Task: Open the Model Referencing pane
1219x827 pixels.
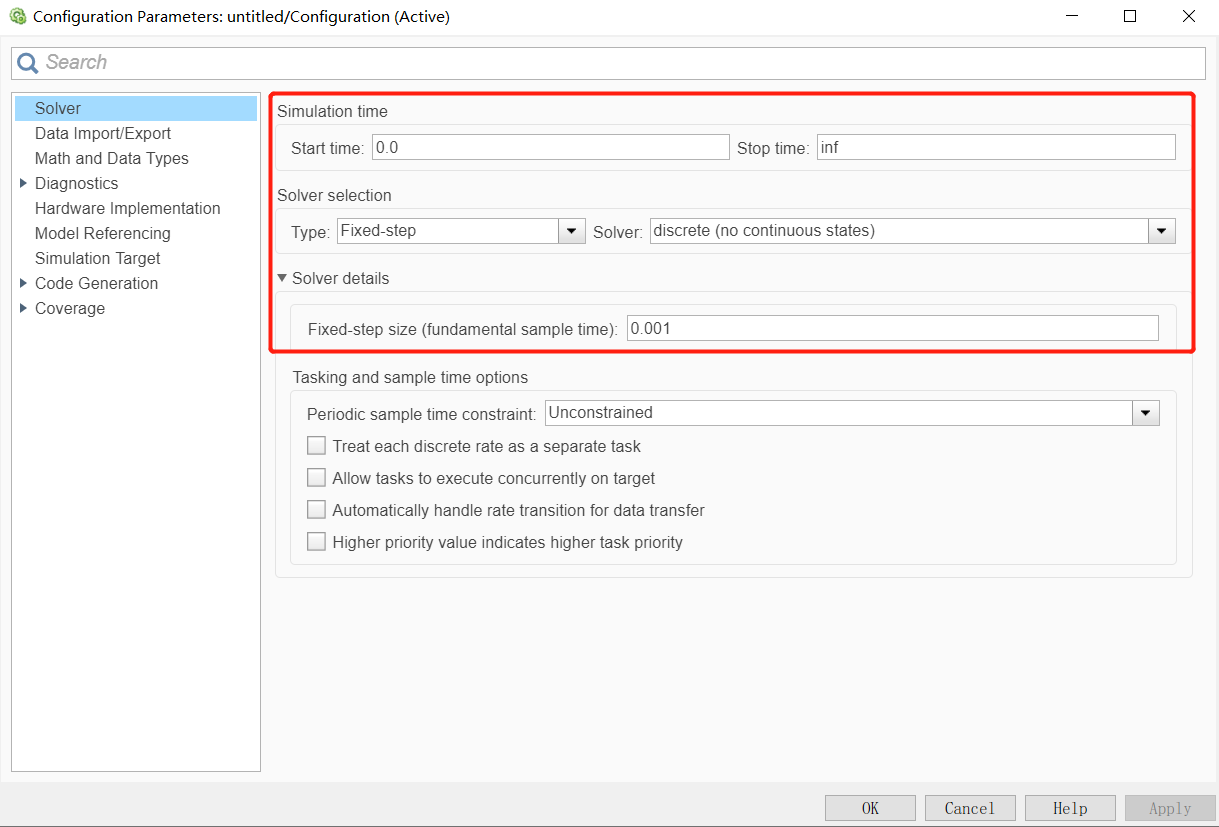Action: (102, 233)
